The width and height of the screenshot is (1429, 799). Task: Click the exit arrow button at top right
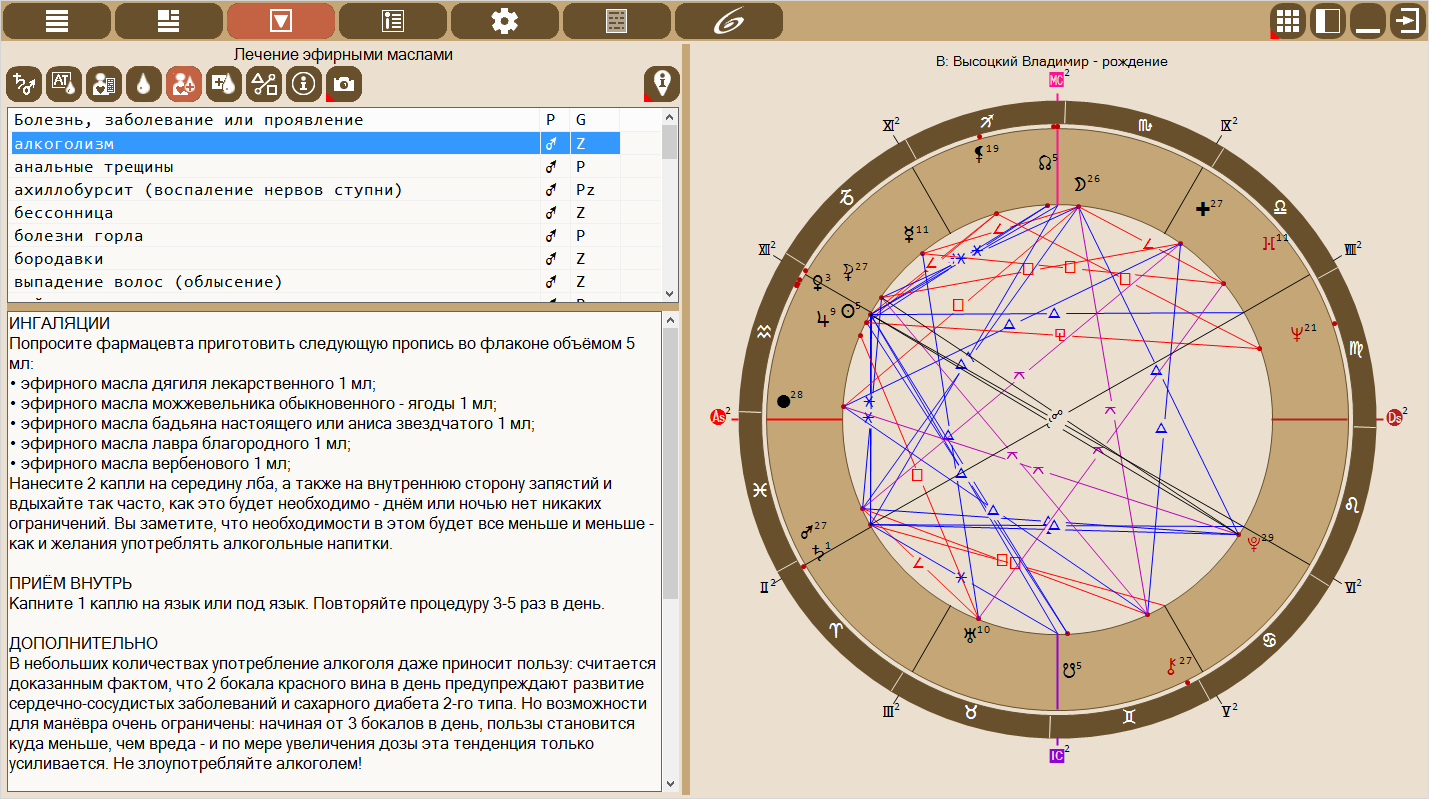click(1408, 21)
